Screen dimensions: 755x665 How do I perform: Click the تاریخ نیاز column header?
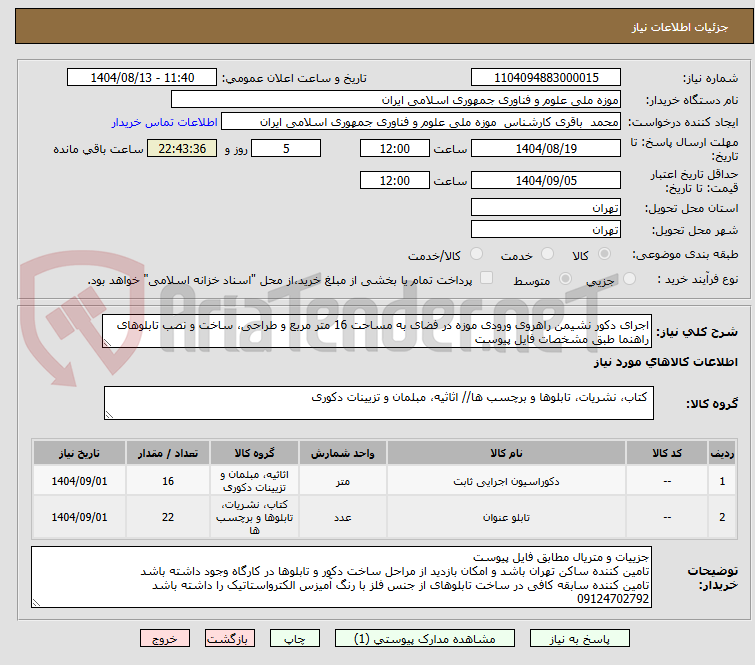79,453
